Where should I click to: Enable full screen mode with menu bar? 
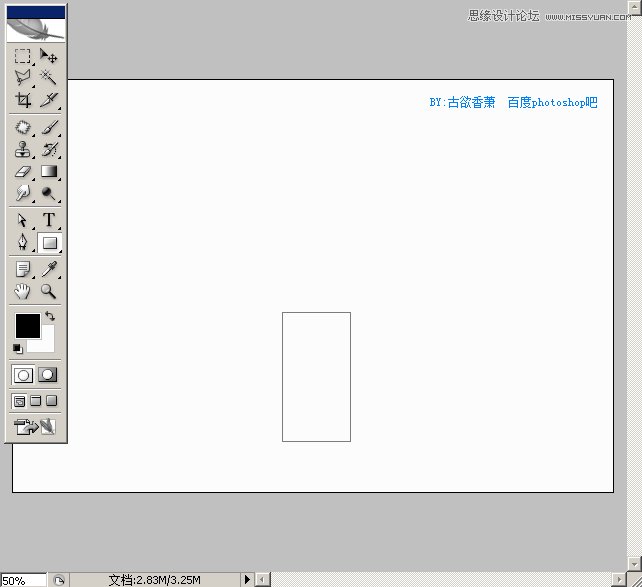coord(36,401)
